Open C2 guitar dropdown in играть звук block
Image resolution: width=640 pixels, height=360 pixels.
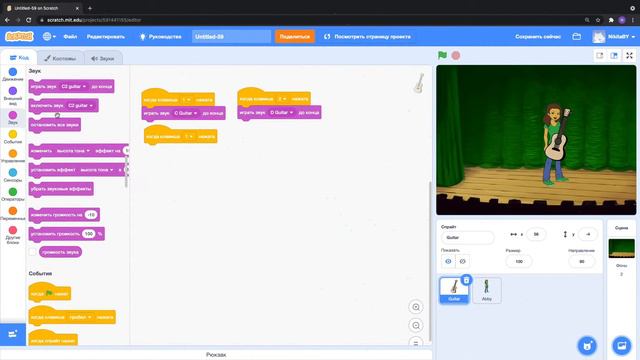coord(73,87)
